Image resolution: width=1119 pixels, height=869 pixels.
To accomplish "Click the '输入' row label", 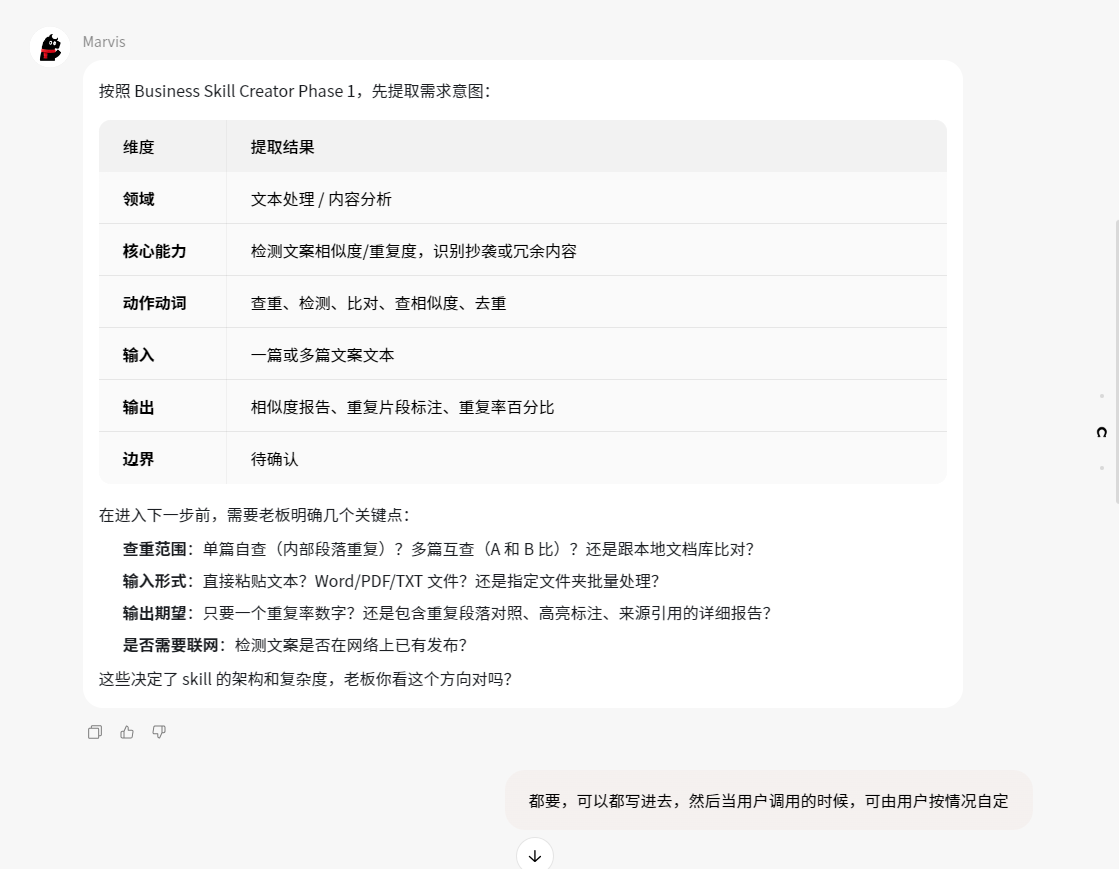I will 138,355.
